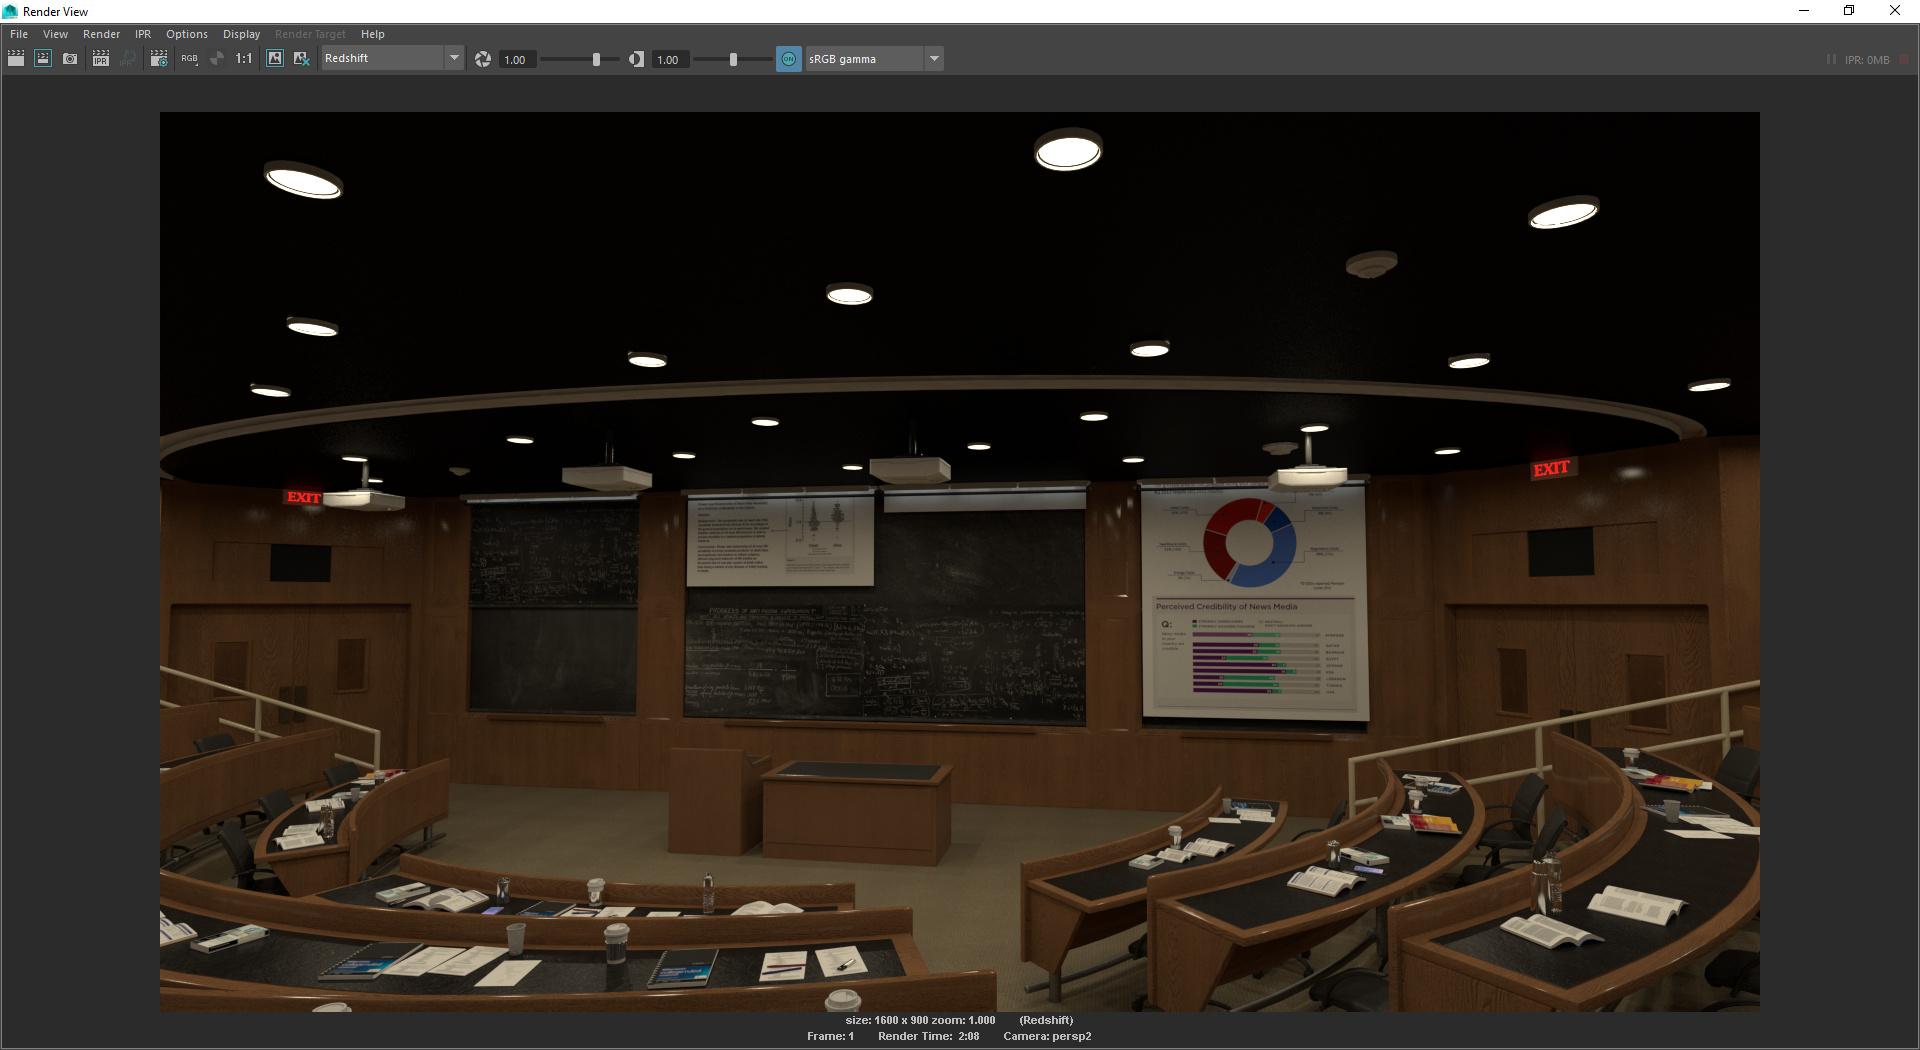Click the rendered lecture hall image
This screenshot has height=1050, width=1920.
(960, 562)
